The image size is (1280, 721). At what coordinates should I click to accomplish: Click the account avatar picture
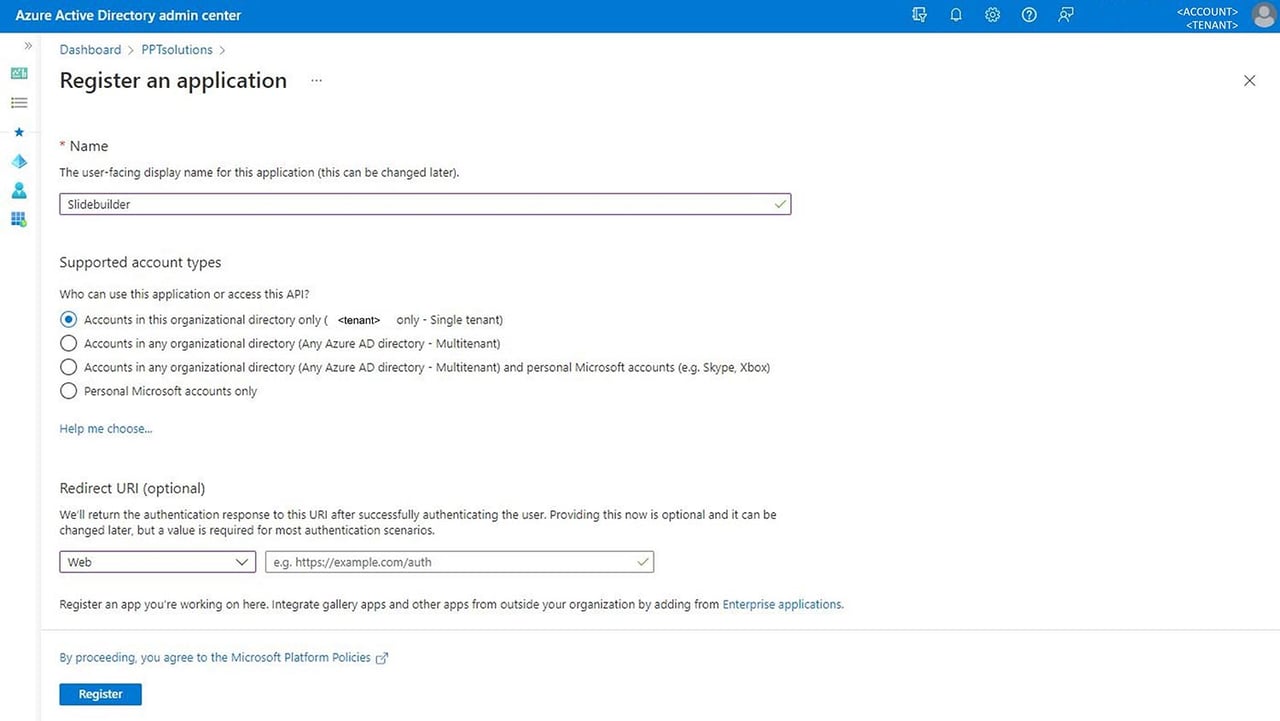pyautogui.click(x=1264, y=16)
